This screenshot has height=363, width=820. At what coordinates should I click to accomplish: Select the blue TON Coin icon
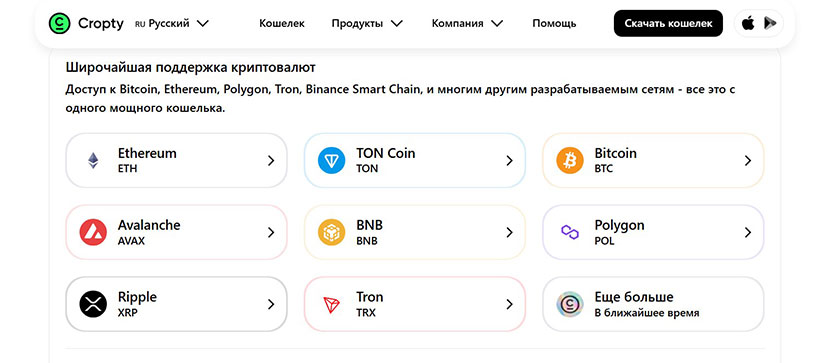tap(332, 161)
